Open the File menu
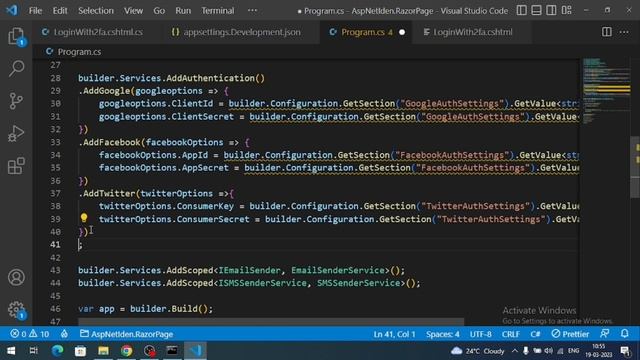Viewport: 640px width, 360px height. [35, 11]
